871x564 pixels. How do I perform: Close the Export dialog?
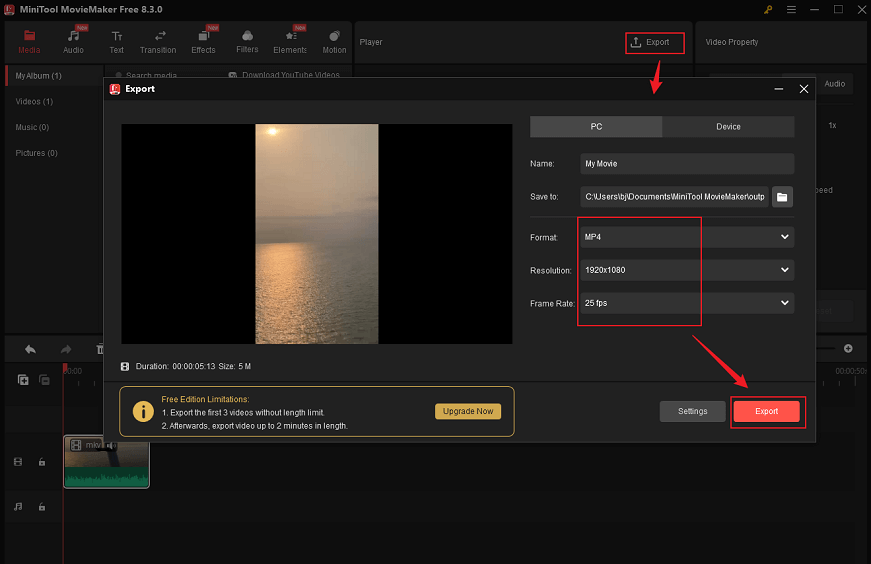[804, 89]
